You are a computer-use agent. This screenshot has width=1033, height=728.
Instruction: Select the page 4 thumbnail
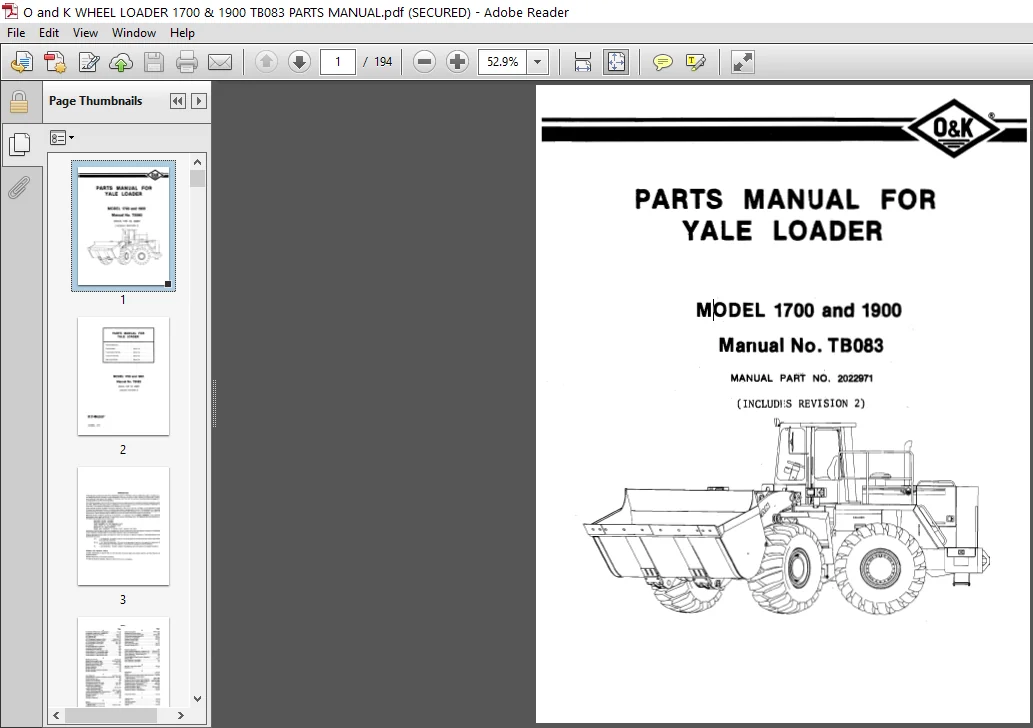(x=123, y=661)
